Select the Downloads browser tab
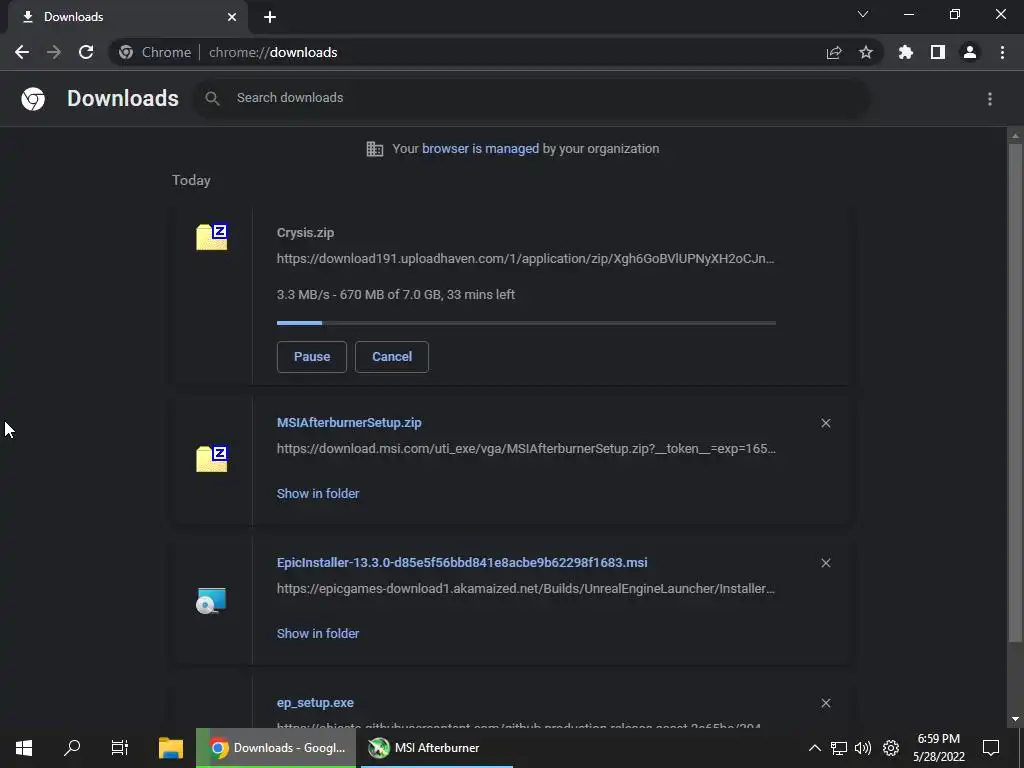The image size is (1024, 768). click(x=128, y=17)
